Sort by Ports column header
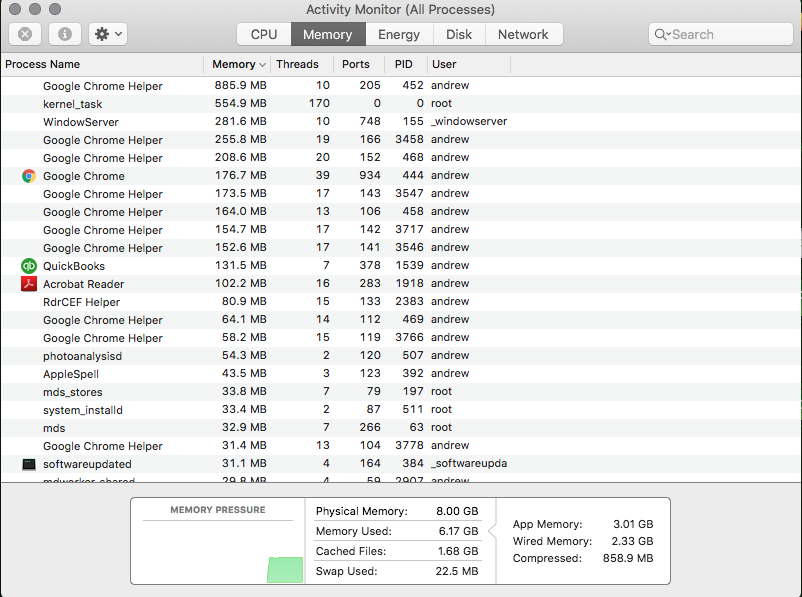Image resolution: width=802 pixels, height=597 pixels. [359, 64]
